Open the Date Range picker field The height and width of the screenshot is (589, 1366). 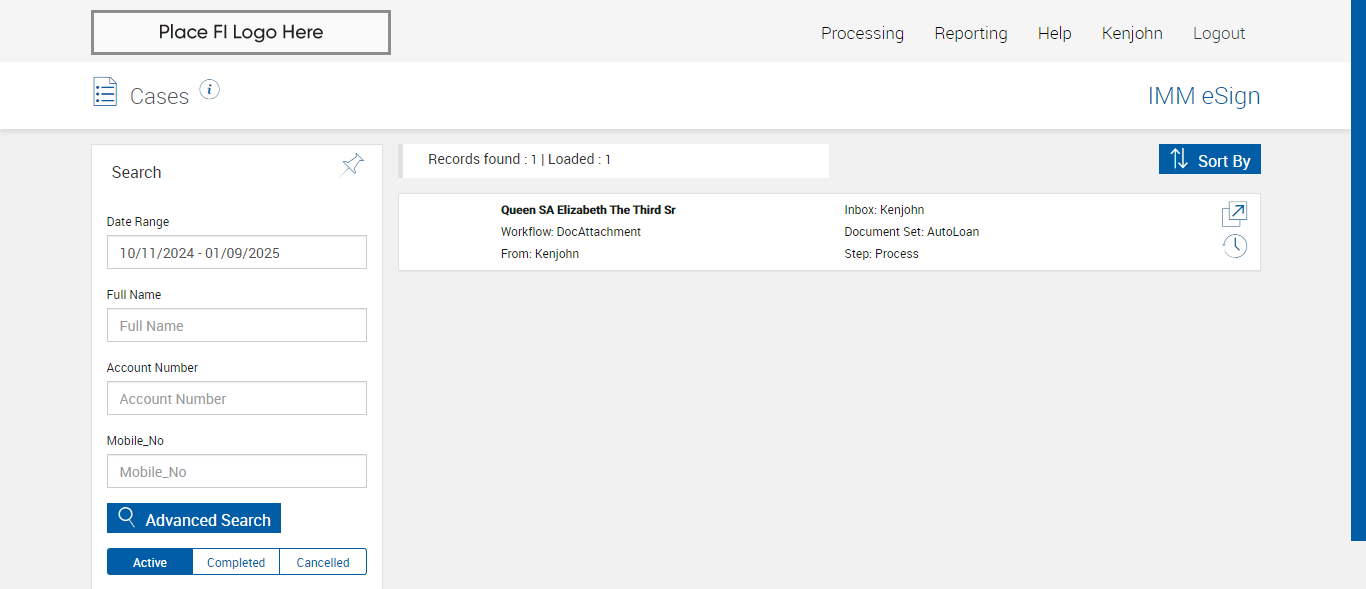pyautogui.click(x=237, y=253)
